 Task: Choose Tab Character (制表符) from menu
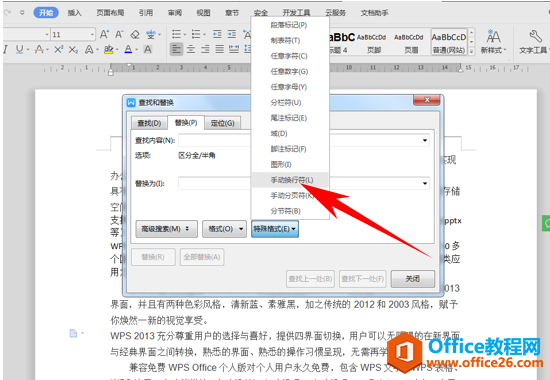coord(290,40)
